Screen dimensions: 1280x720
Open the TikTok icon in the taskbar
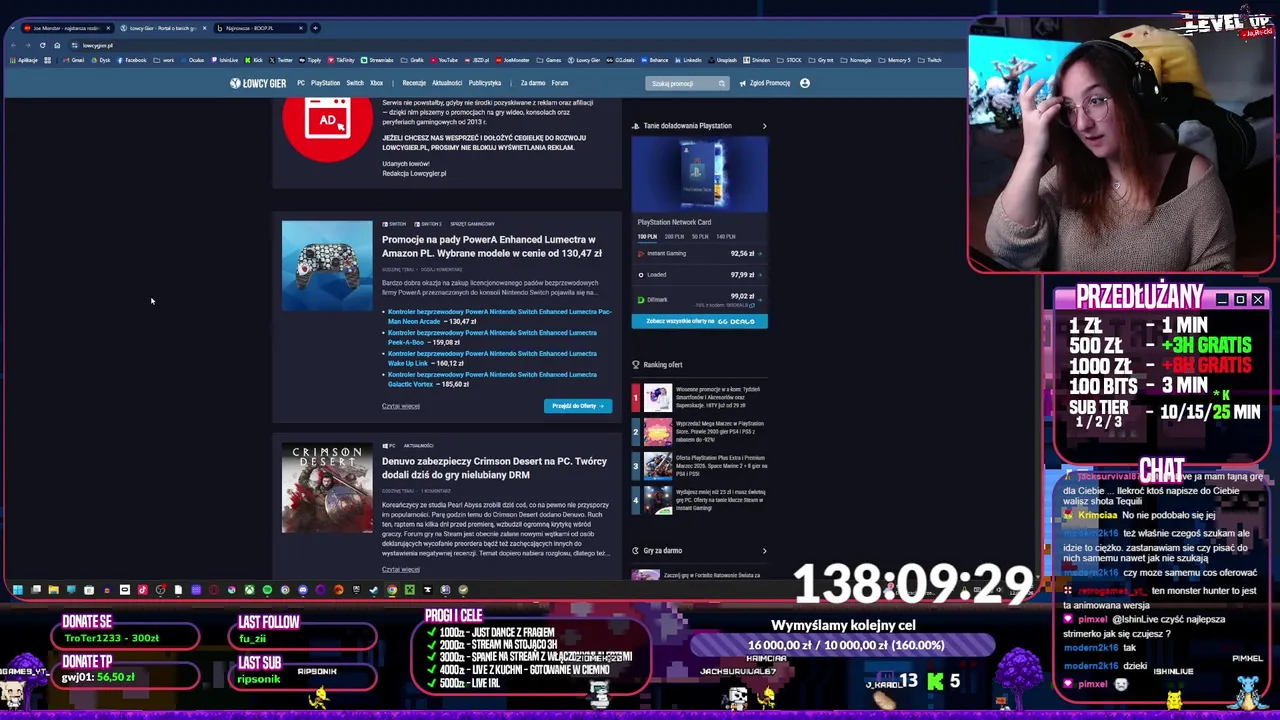142,590
